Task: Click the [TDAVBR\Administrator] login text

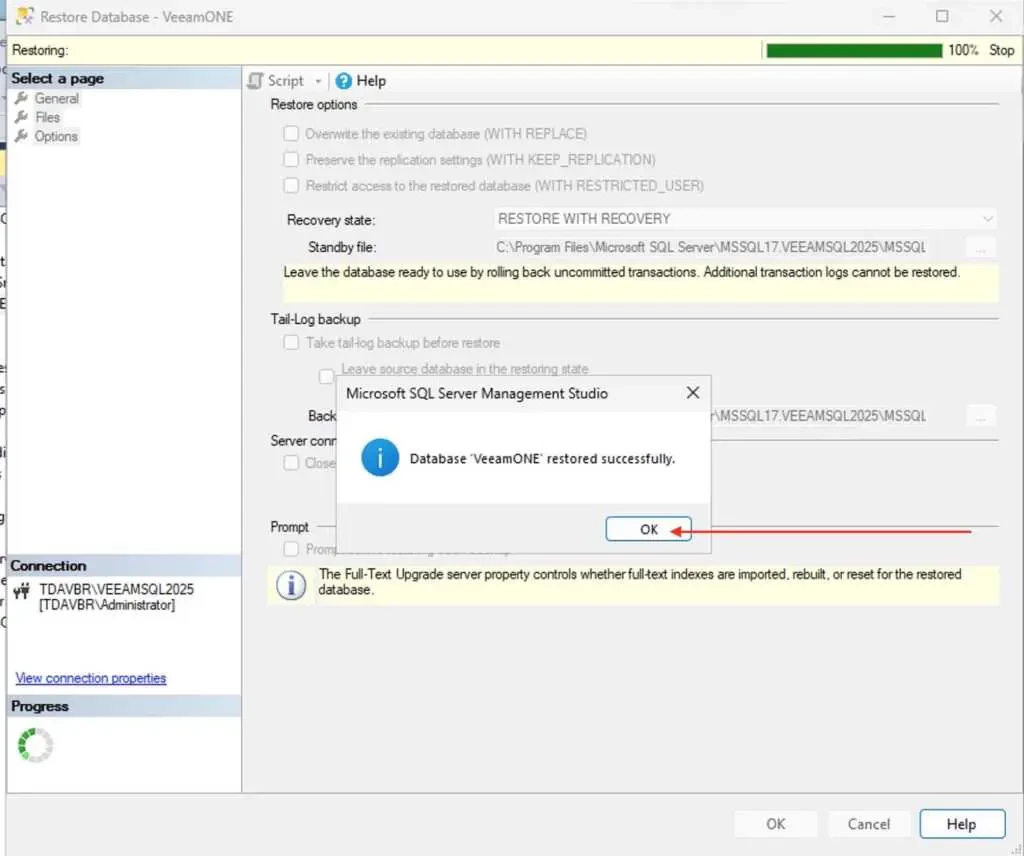Action: click(107, 605)
